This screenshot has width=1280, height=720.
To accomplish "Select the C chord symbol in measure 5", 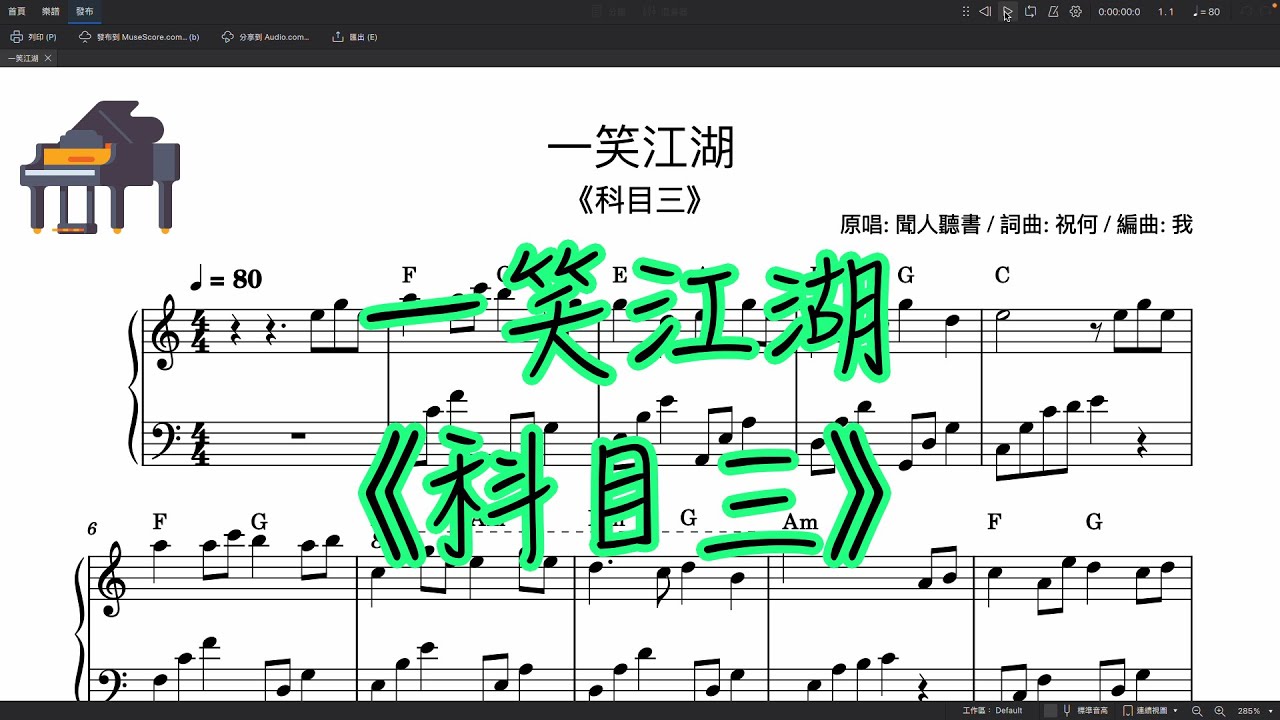I will click(x=1002, y=275).
